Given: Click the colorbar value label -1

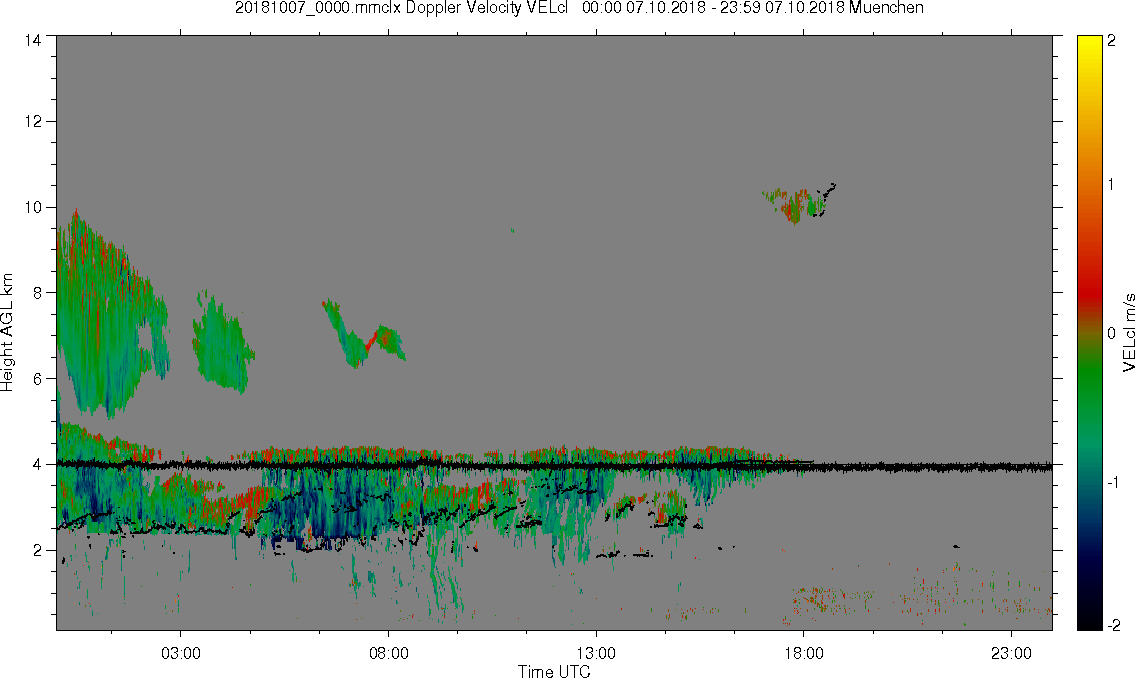Looking at the screenshot, I should tap(1113, 483).
